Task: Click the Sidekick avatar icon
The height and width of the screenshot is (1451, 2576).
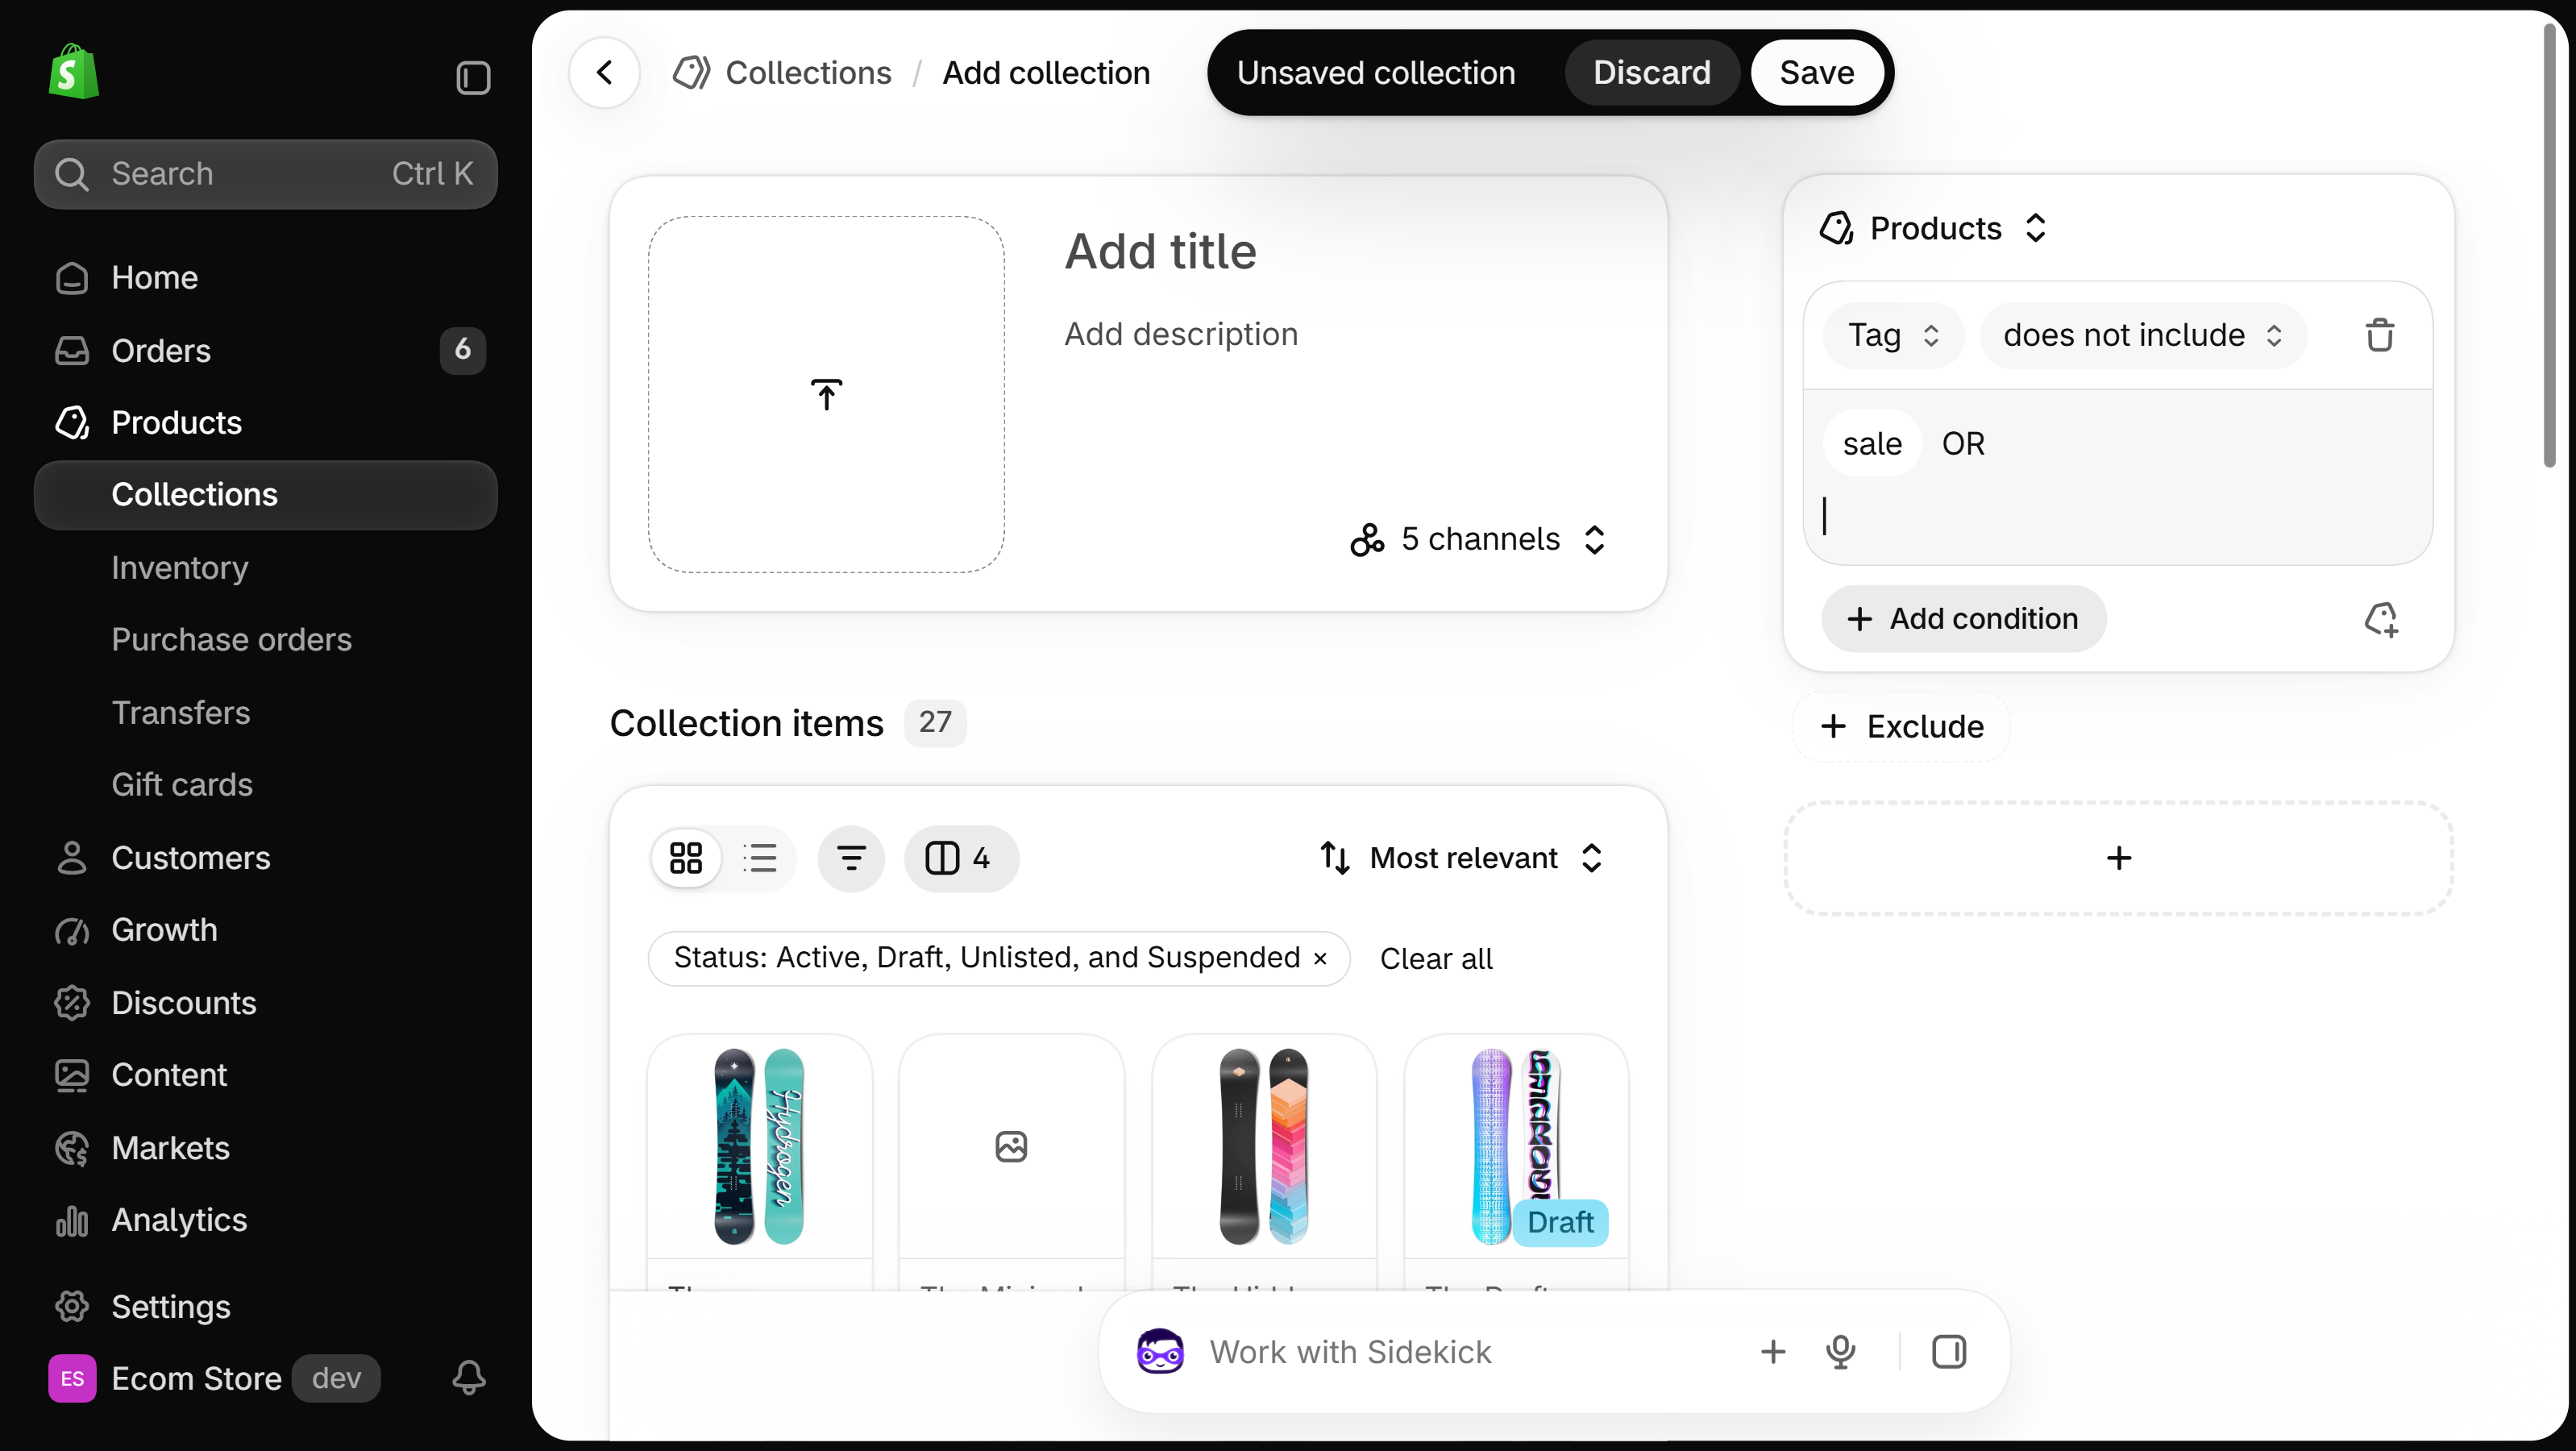Action: (1160, 1351)
